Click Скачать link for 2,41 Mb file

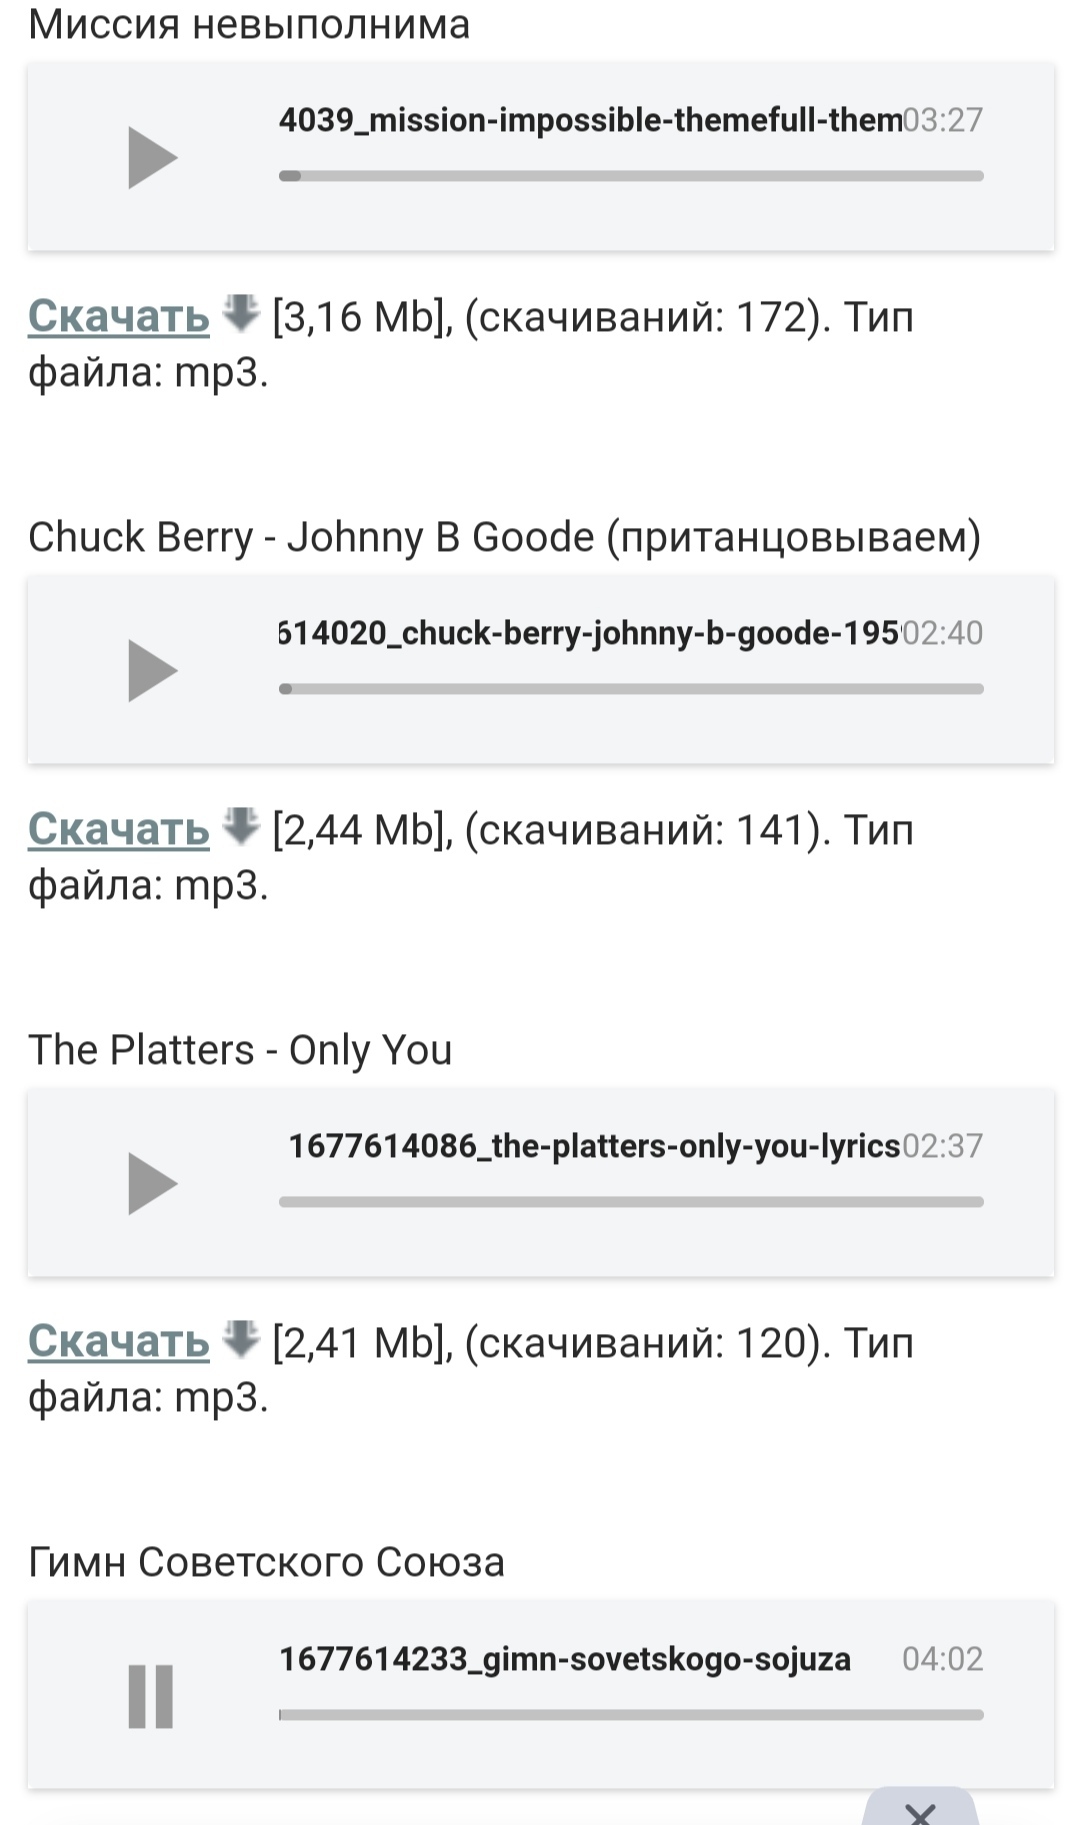point(119,1342)
